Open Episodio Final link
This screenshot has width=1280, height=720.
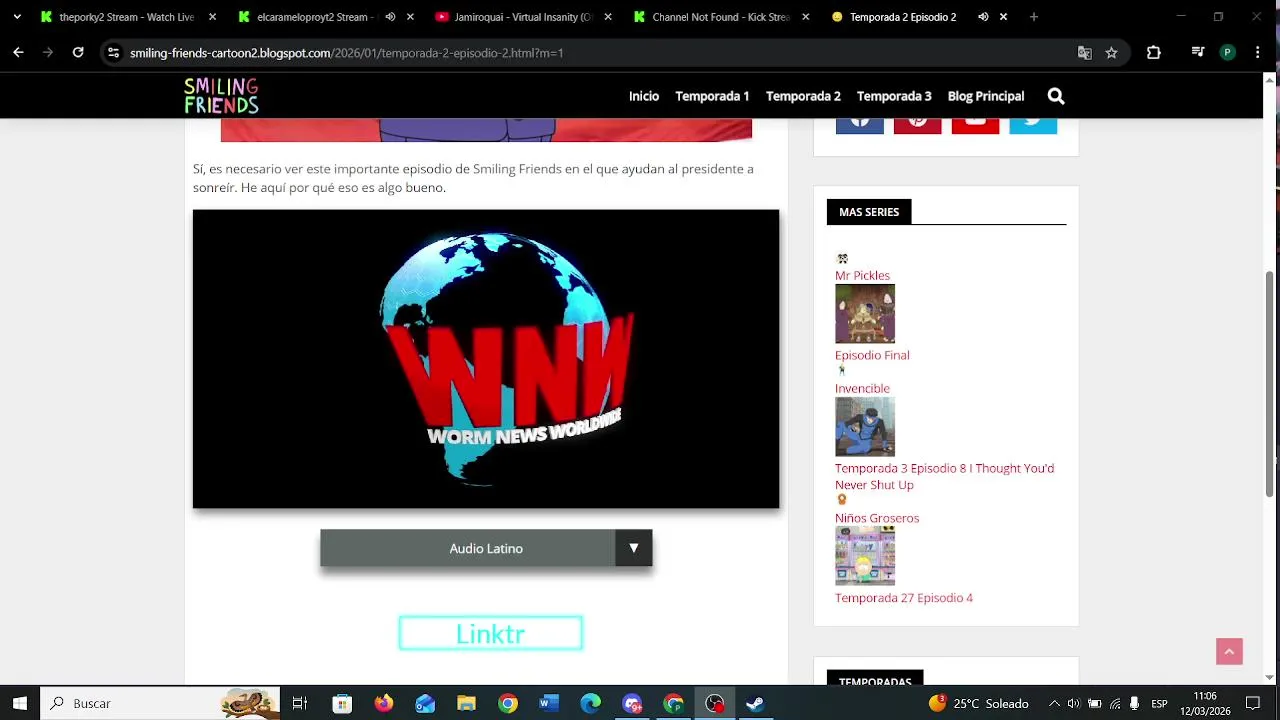pos(872,355)
